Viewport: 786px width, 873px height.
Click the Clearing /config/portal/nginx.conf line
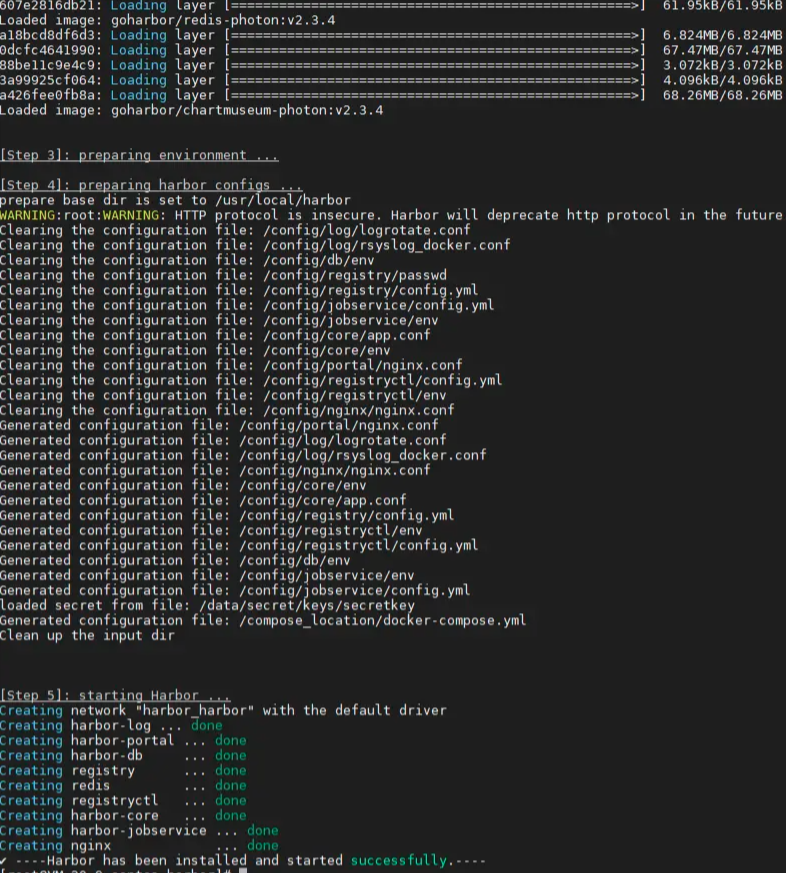point(231,366)
